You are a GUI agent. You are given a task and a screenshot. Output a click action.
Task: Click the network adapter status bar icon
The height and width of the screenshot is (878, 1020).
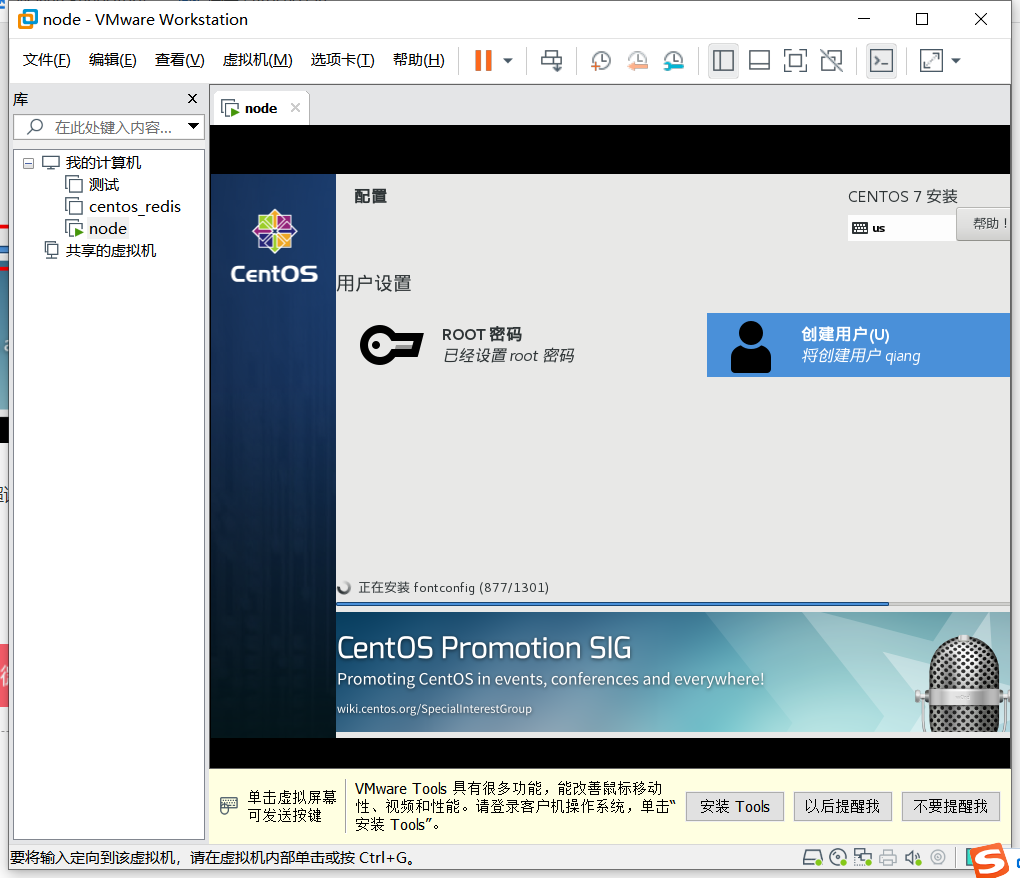(863, 858)
